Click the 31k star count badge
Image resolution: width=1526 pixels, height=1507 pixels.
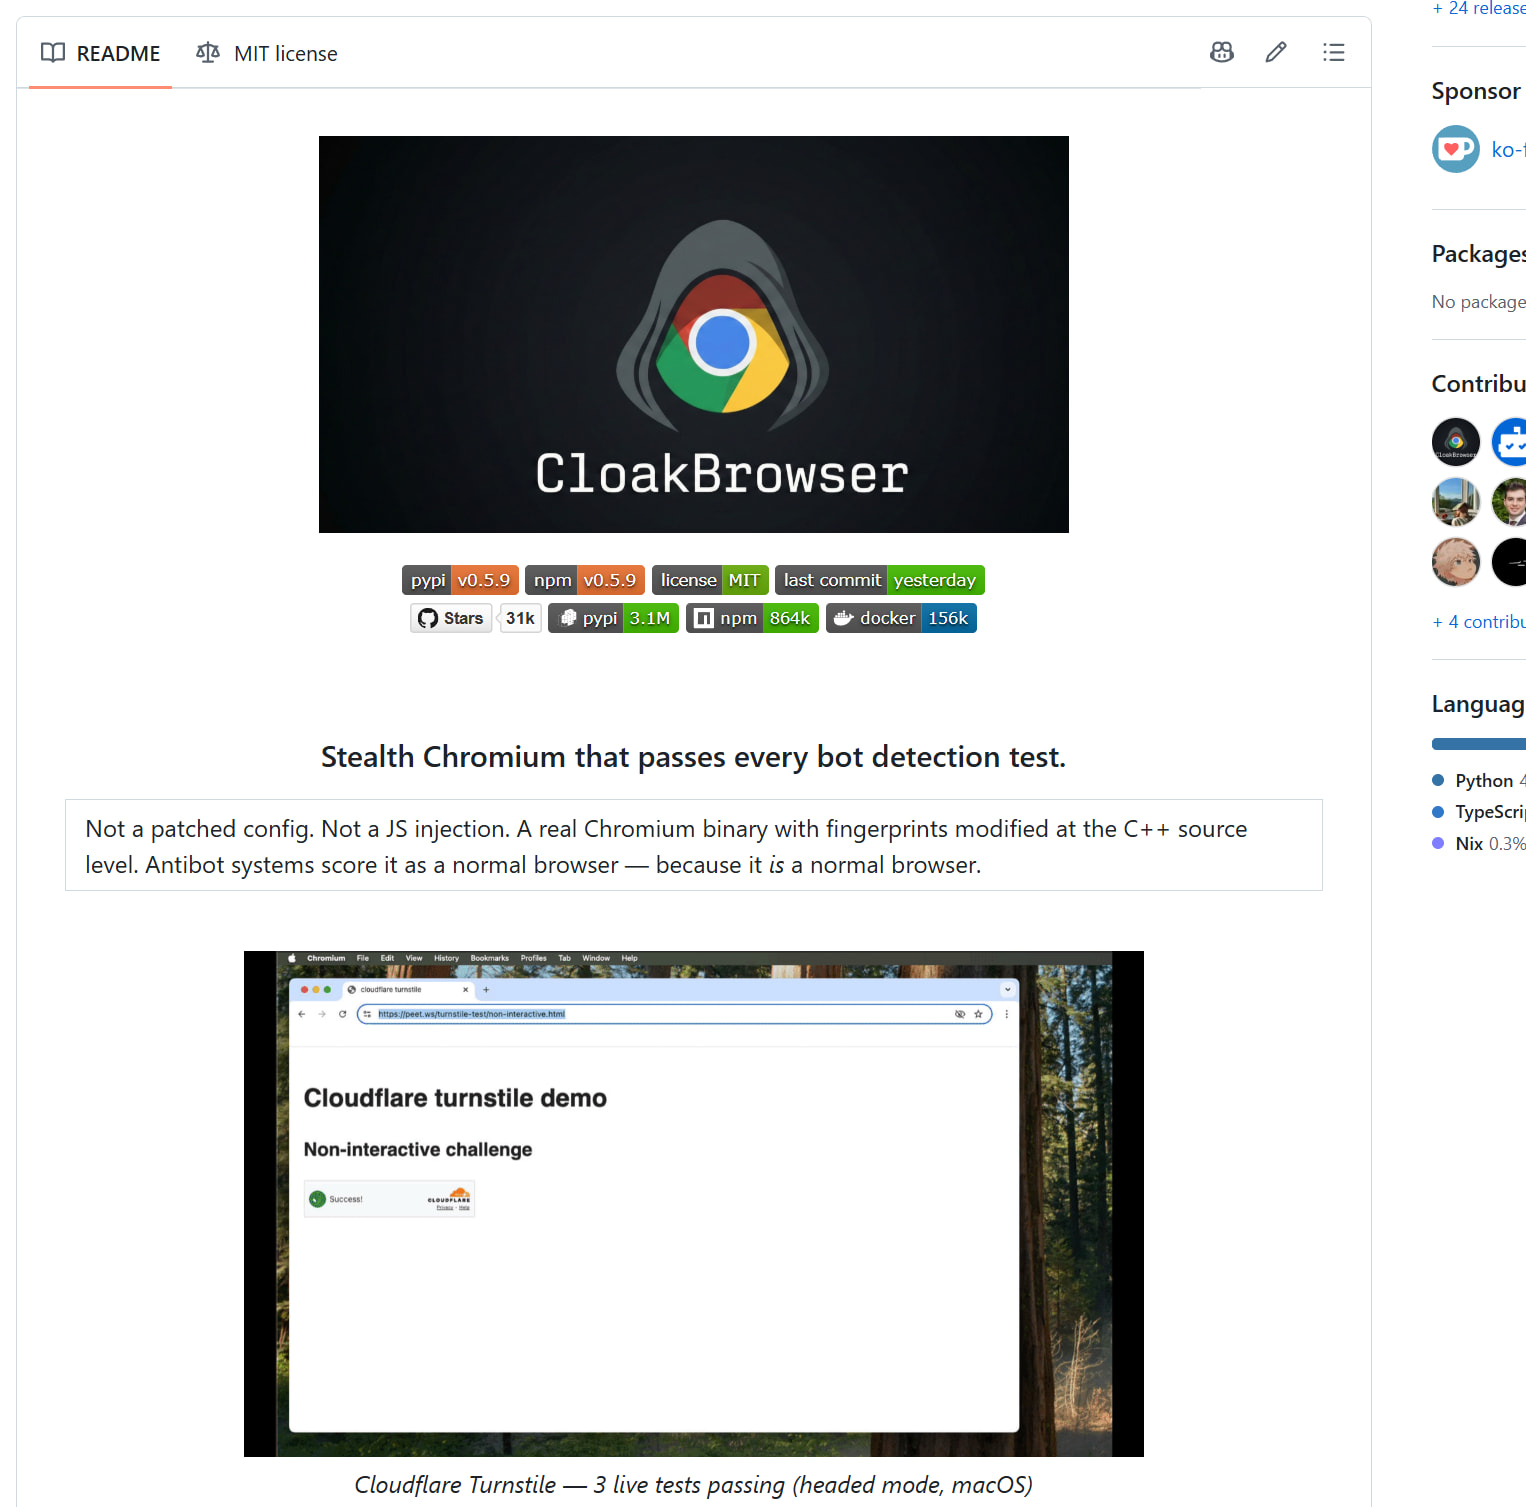(520, 618)
